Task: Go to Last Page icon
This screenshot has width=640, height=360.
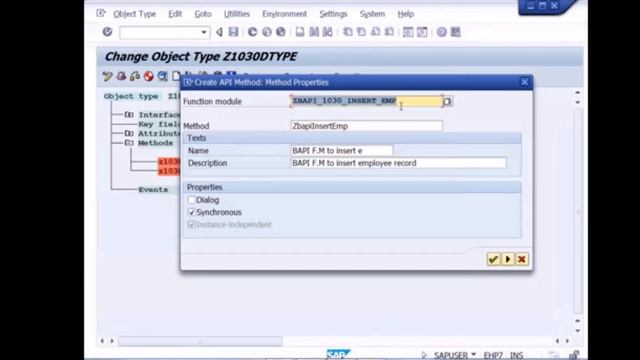Action: pyautogui.click(x=389, y=32)
